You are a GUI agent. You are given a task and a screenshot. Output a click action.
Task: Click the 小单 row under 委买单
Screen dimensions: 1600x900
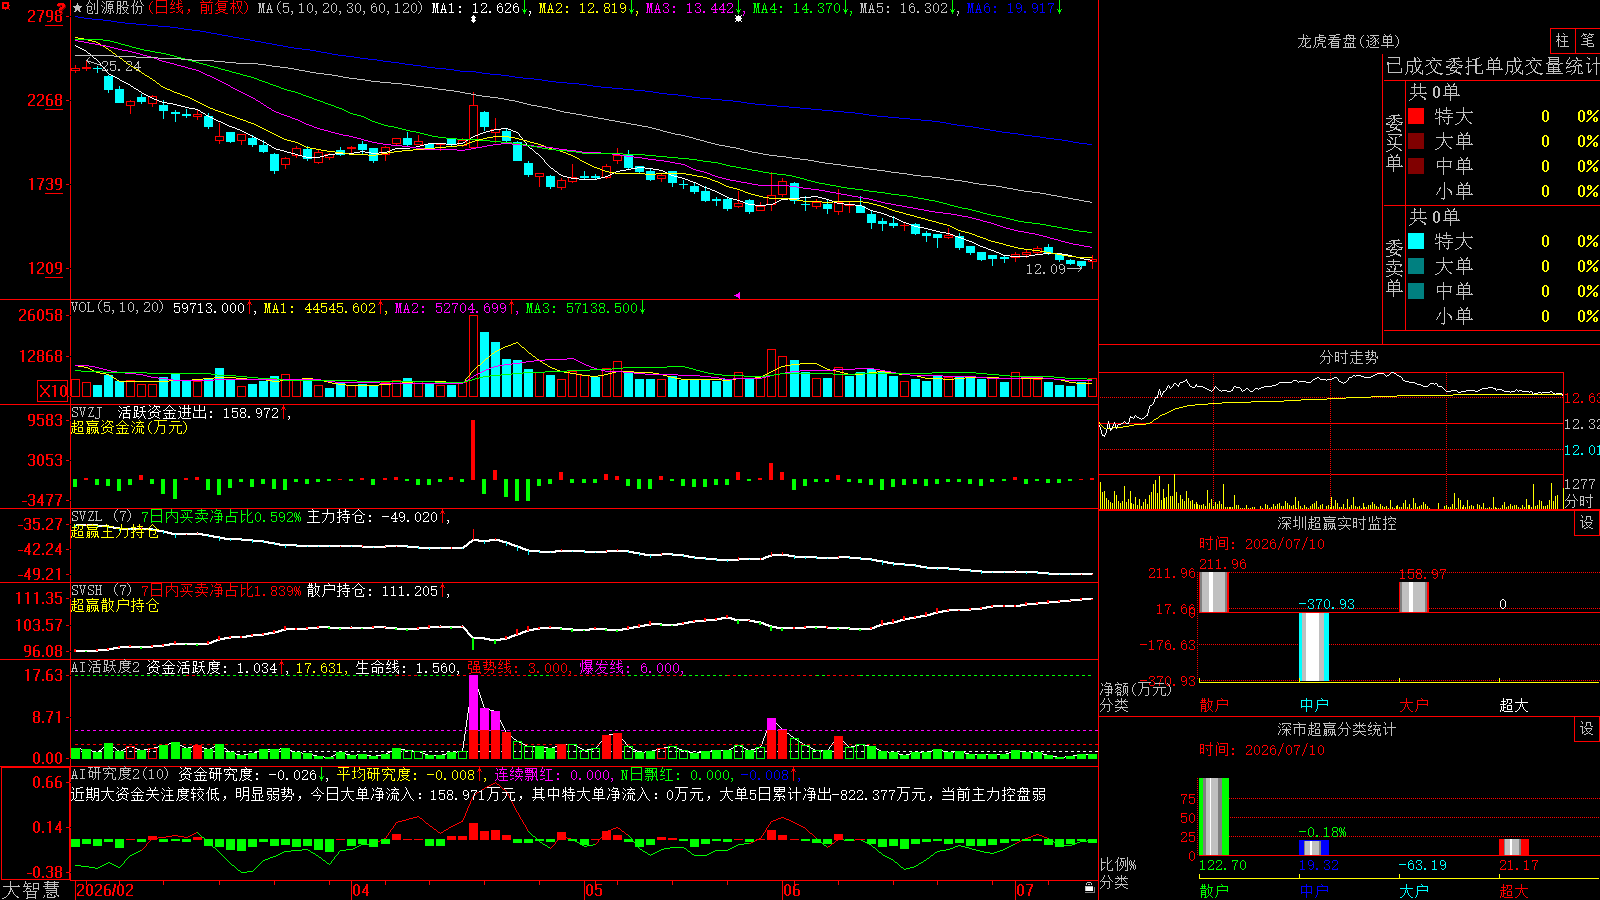(1503, 191)
